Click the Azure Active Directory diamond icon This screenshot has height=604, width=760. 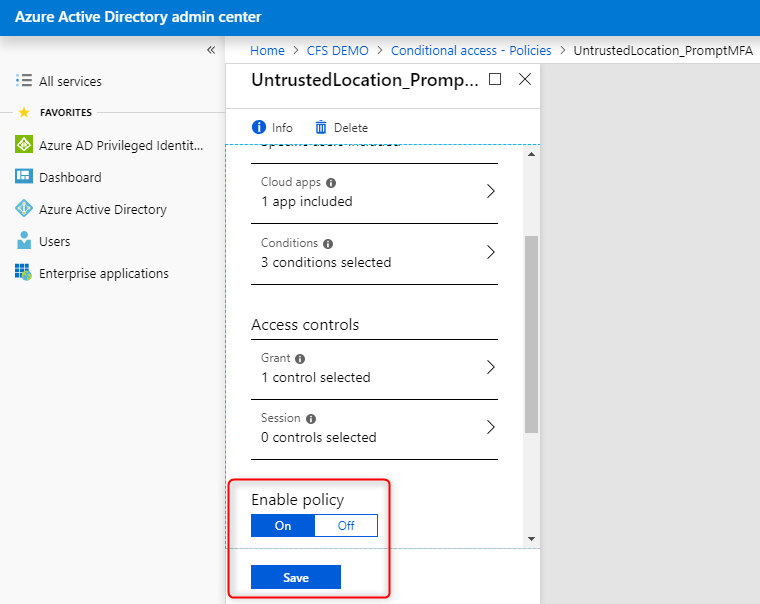tap(24, 208)
